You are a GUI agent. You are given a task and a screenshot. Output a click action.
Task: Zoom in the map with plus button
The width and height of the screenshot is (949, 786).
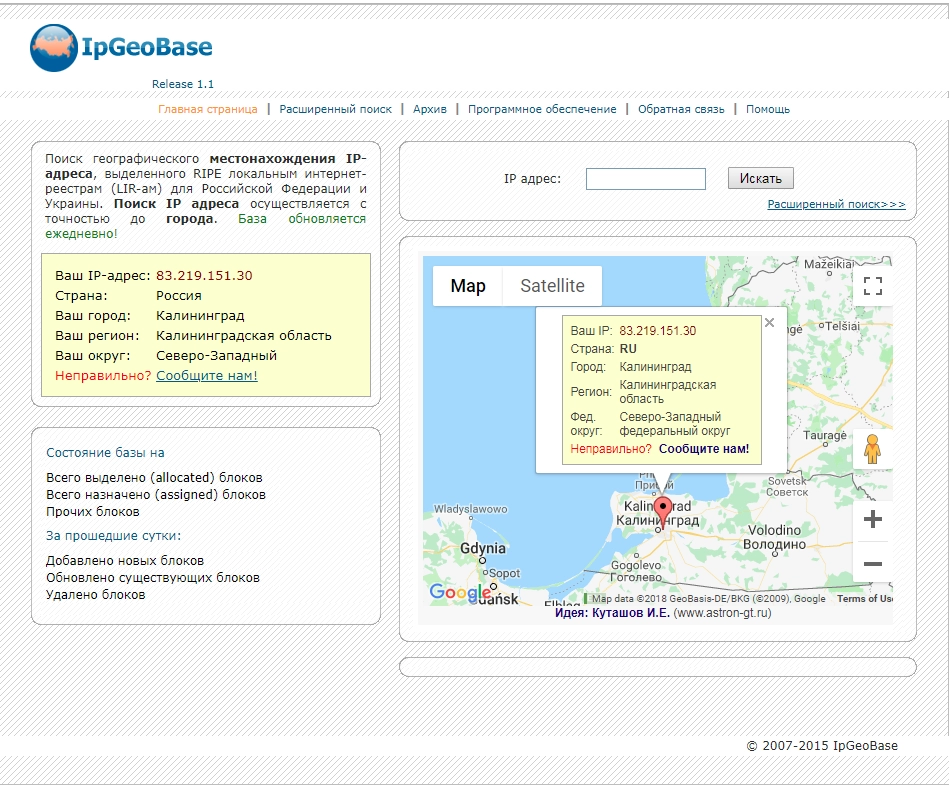click(872, 519)
